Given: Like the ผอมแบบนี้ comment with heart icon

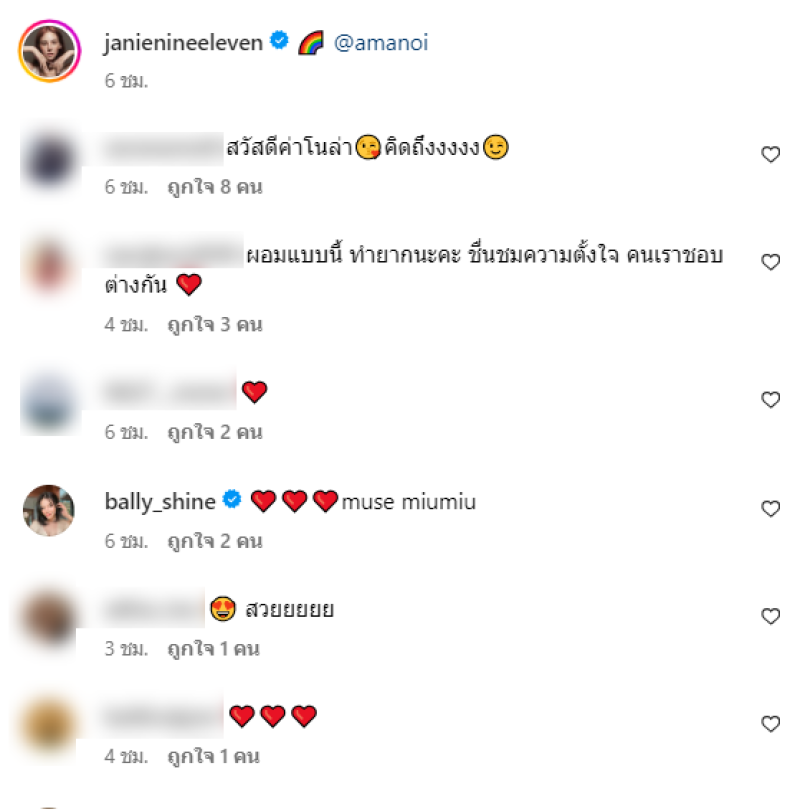Looking at the screenshot, I should coord(771,262).
